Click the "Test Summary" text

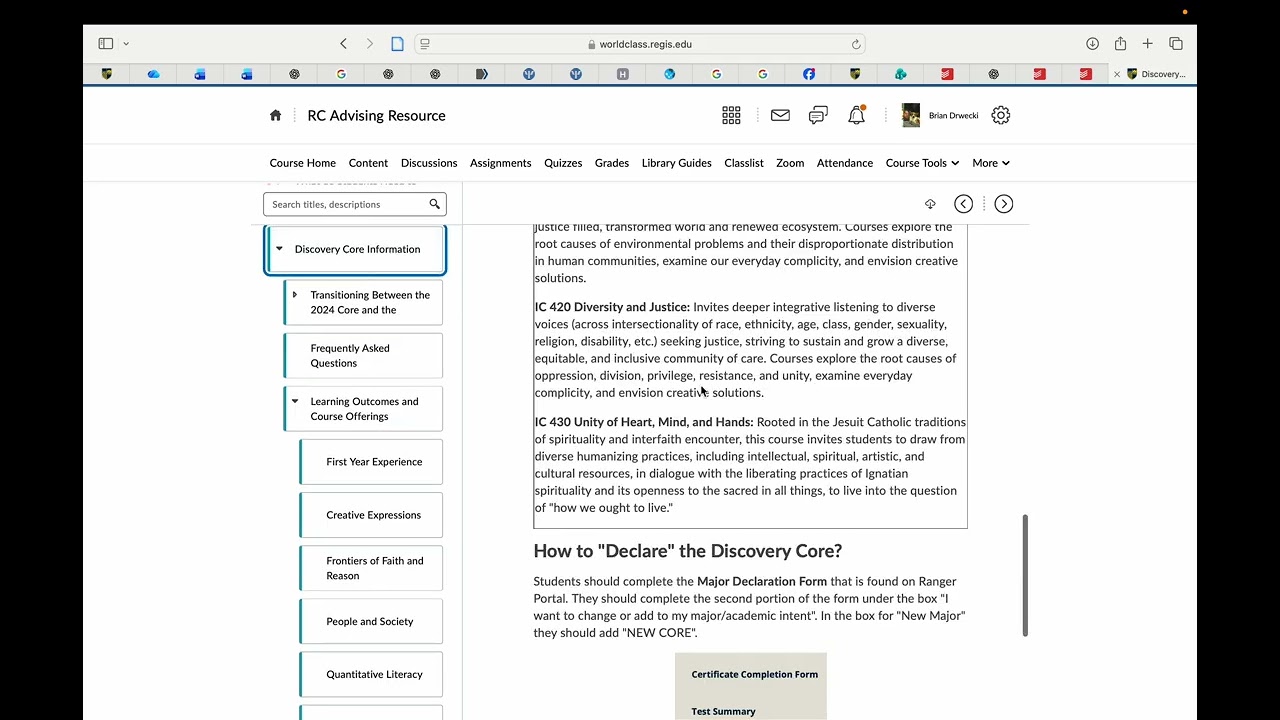[x=723, y=712]
